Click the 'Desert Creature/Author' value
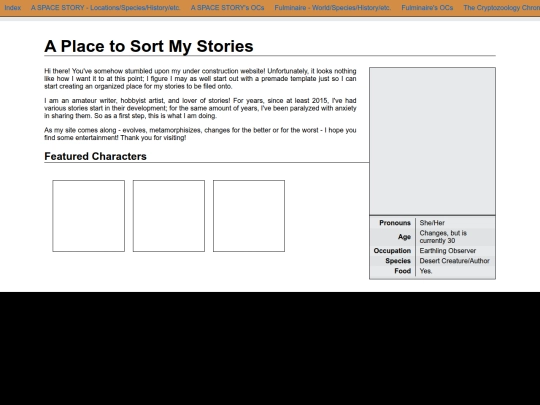The height and width of the screenshot is (405, 540). pyautogui.click(x=455, y=261)
